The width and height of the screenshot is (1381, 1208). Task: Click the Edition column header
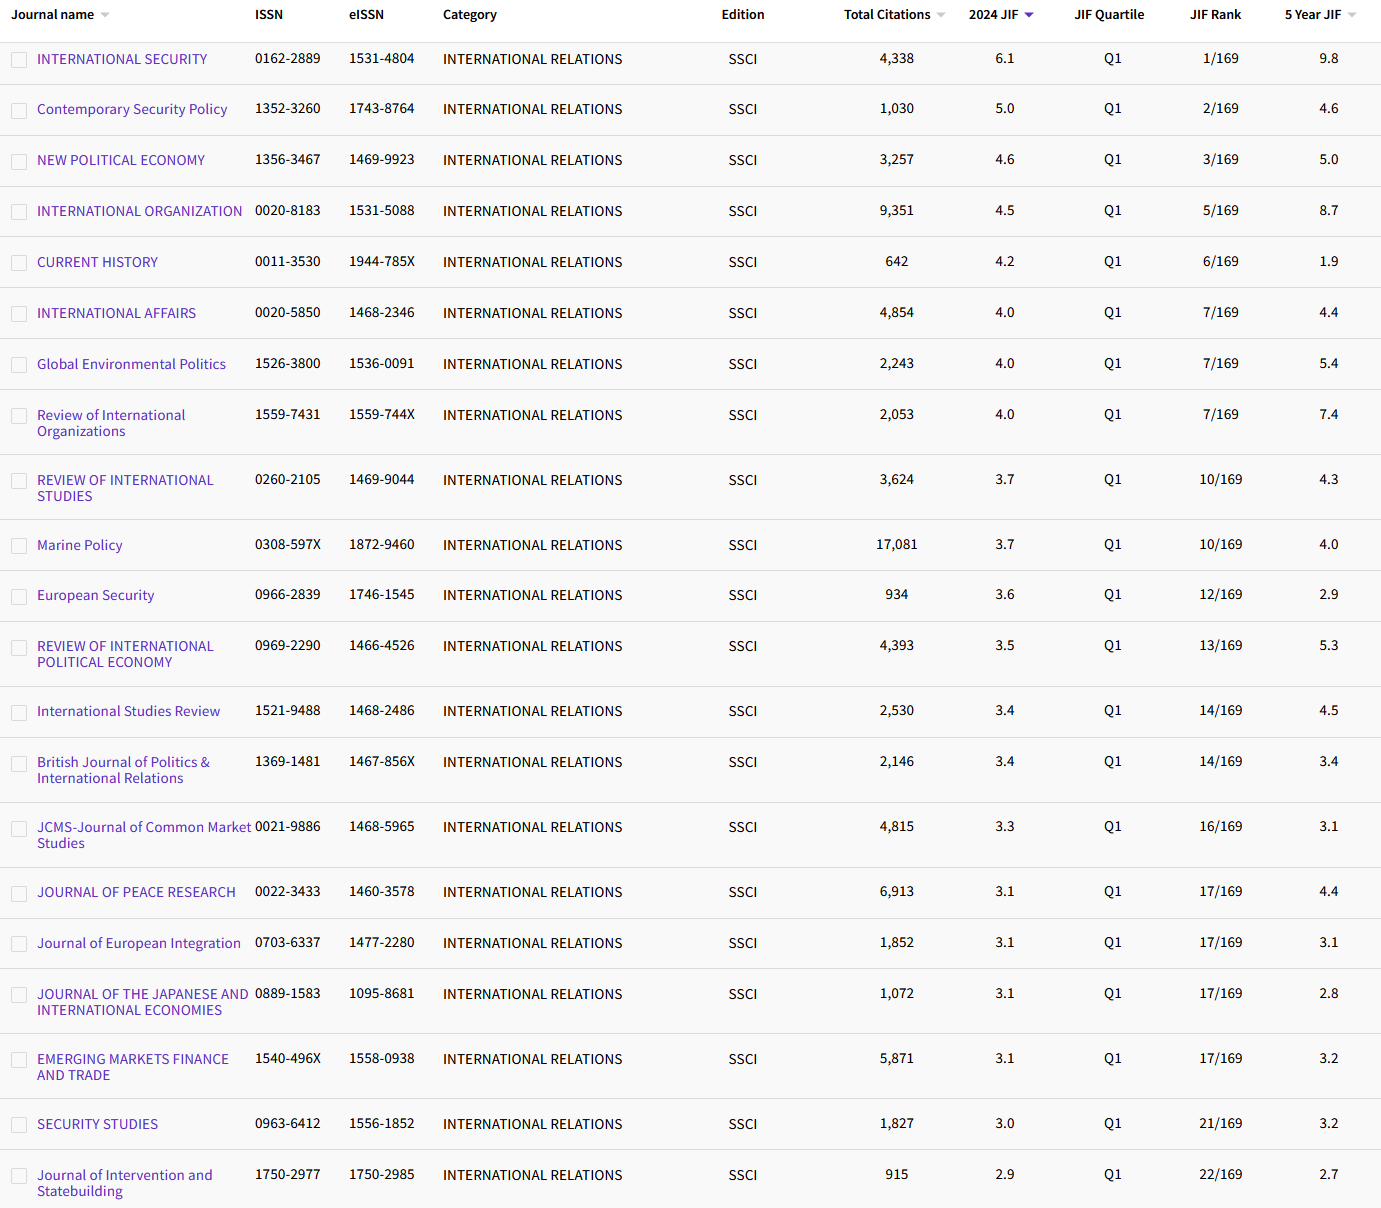[x=743, y=15]
